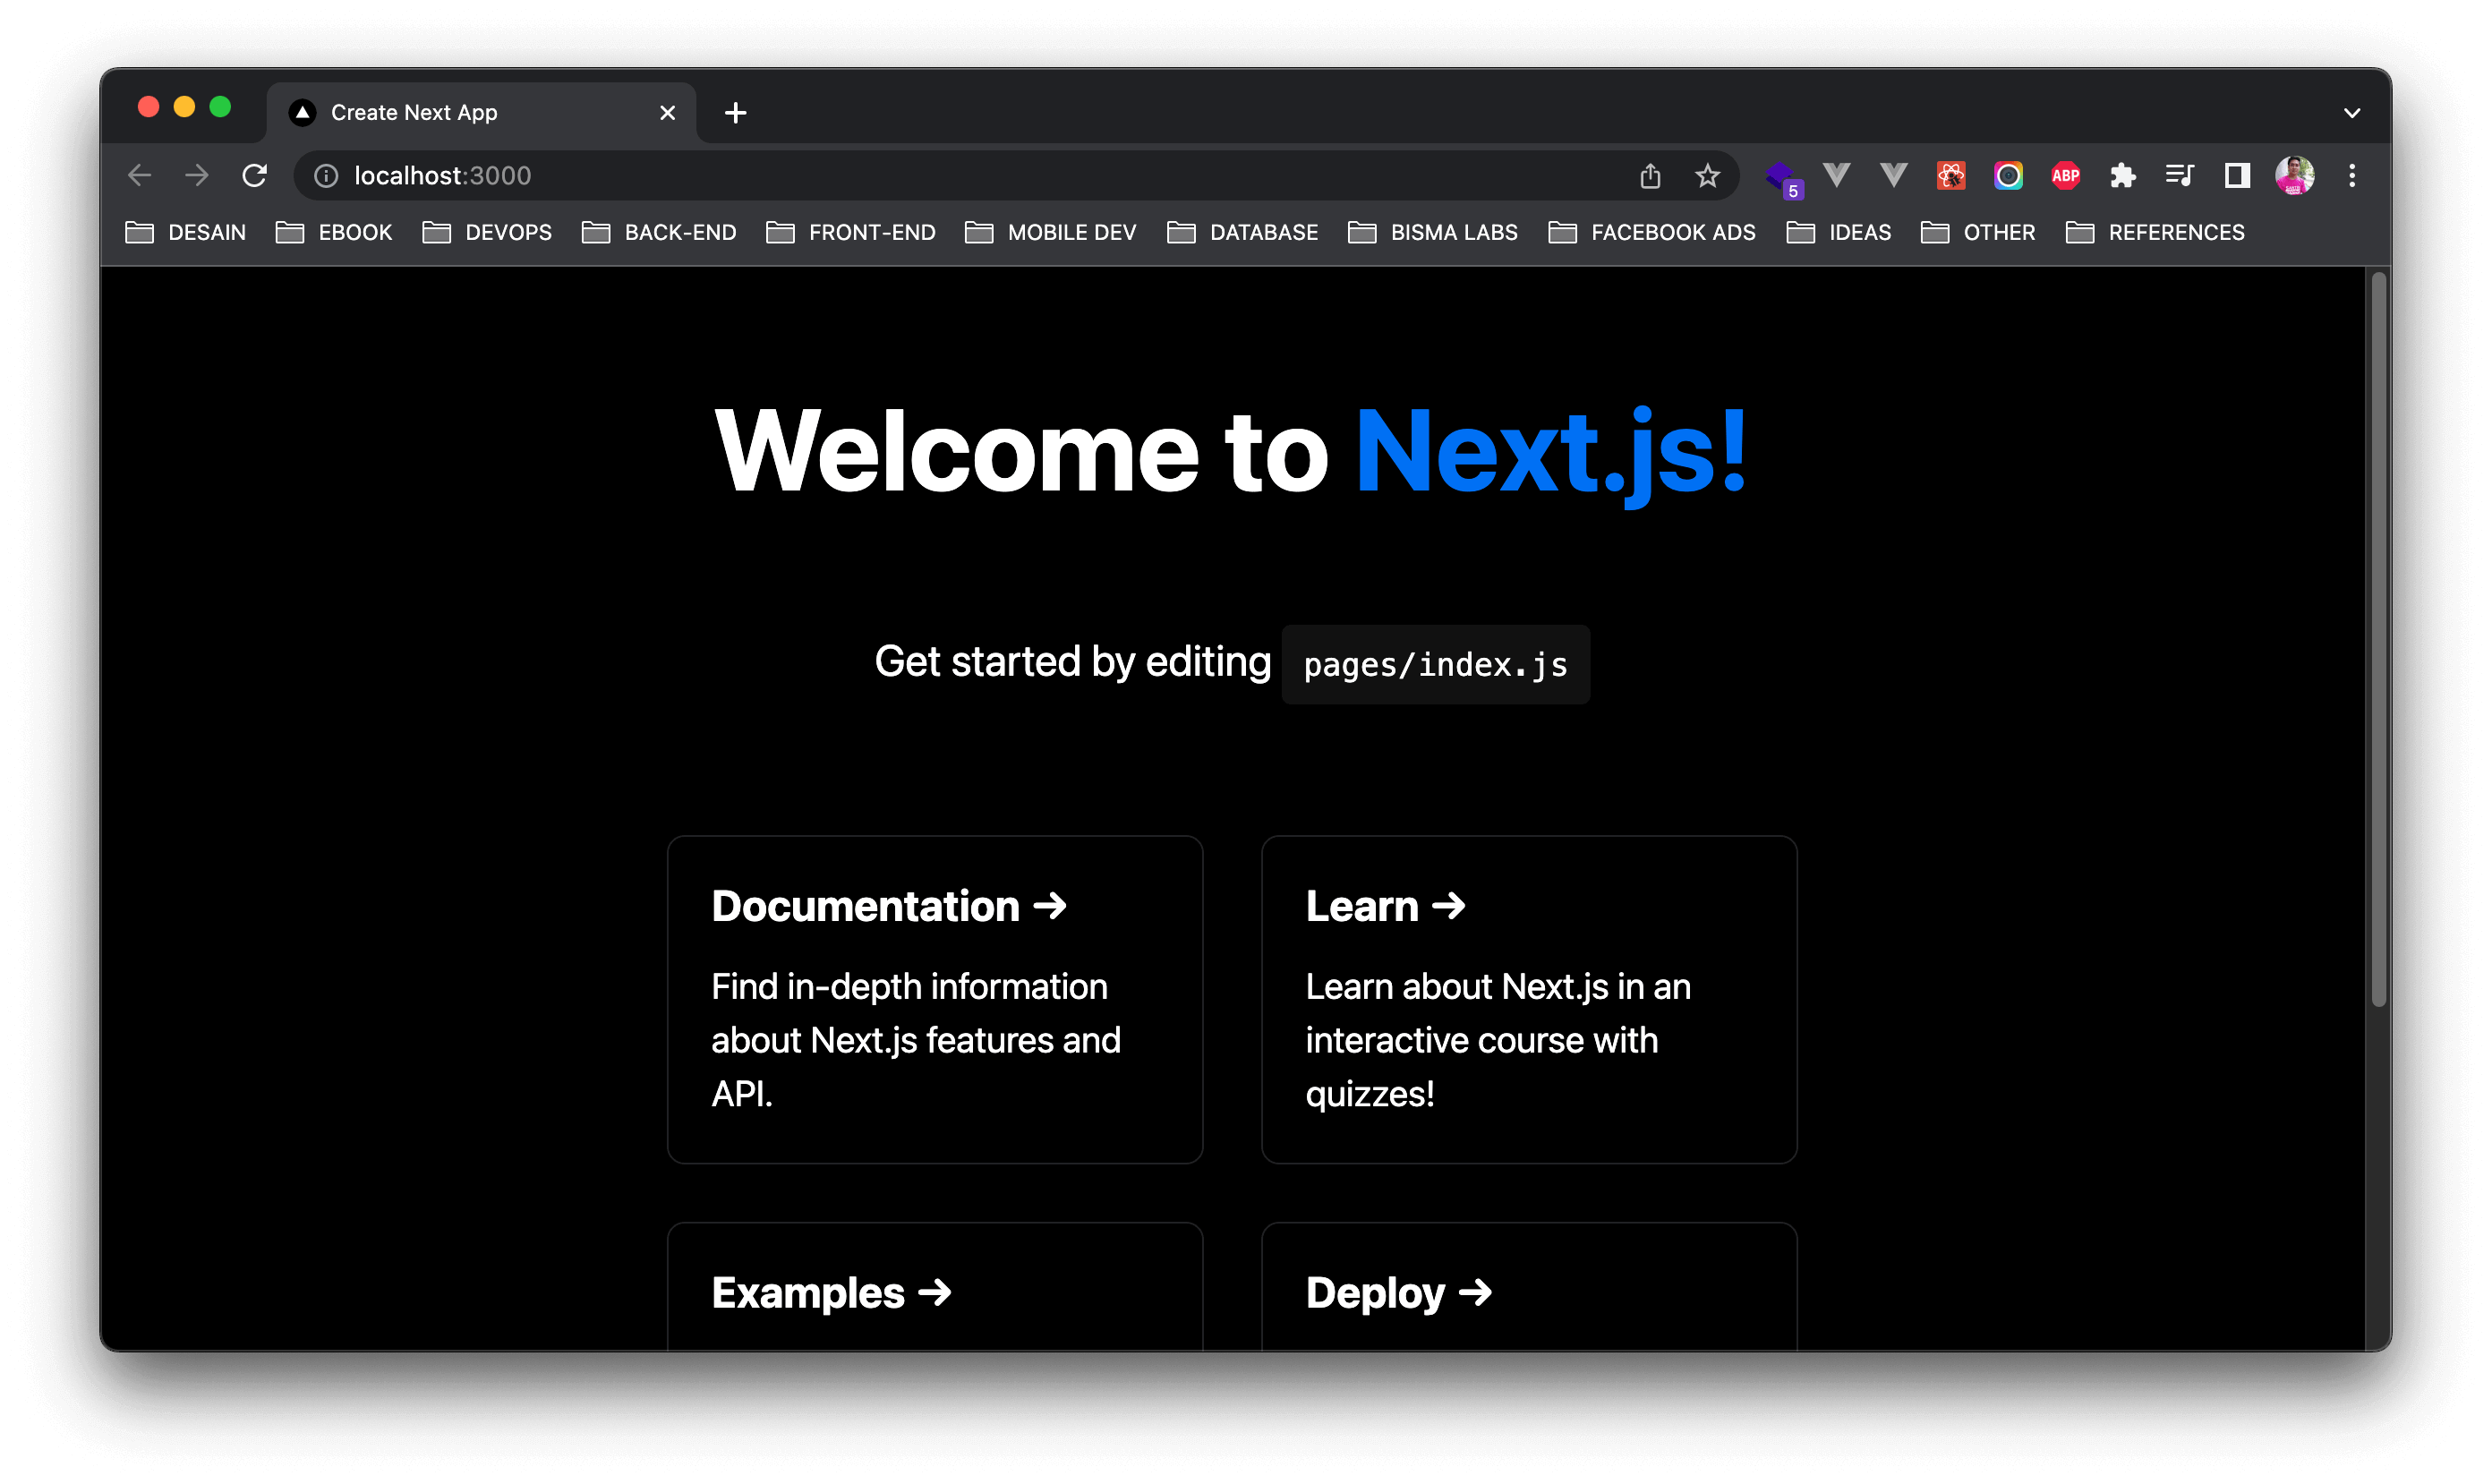The height and width of the screenshot is (1484, 2492).
Task: Toggle the browser side panel
Action: [2237, 176]
